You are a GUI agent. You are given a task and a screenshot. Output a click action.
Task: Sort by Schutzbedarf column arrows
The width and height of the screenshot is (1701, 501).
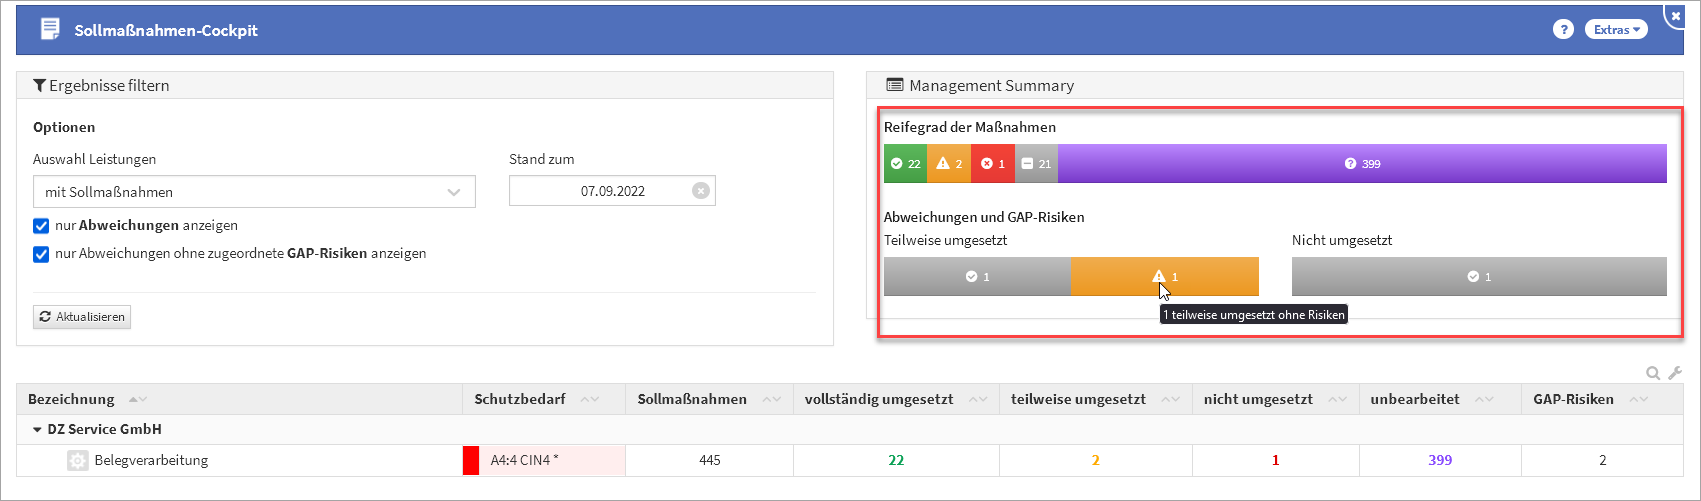[x=589, y=400]
